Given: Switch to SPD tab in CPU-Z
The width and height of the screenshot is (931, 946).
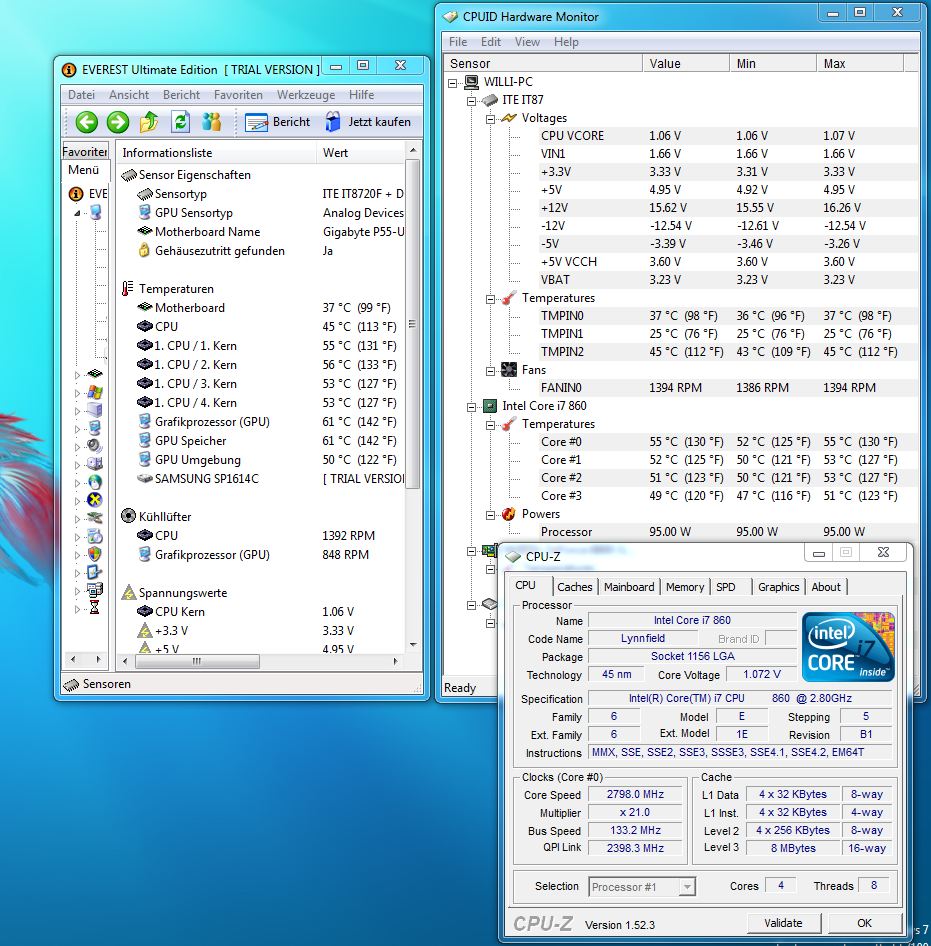Looking at the screenshot, I should (x=725, y=587).
